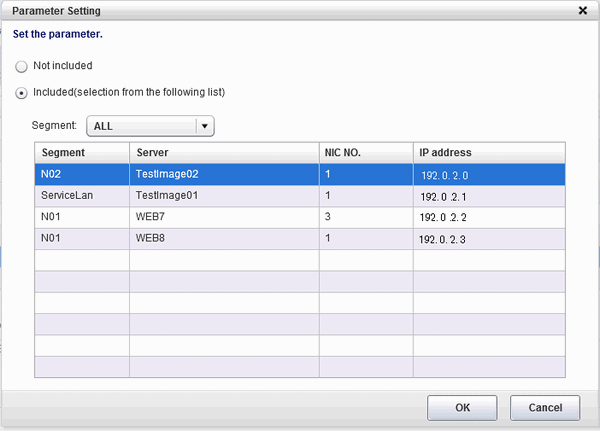The image size is (600, 431).
Task: Close the Parameter Setting dialog
Action: [x=583, y=10]
